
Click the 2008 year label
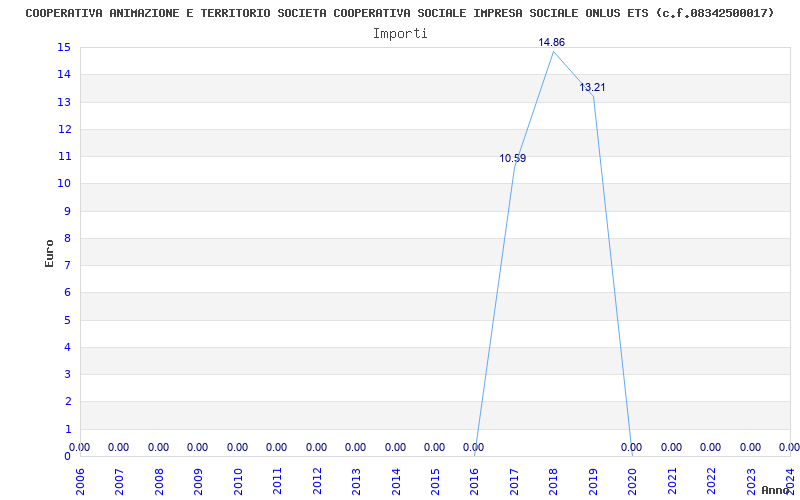159,481
